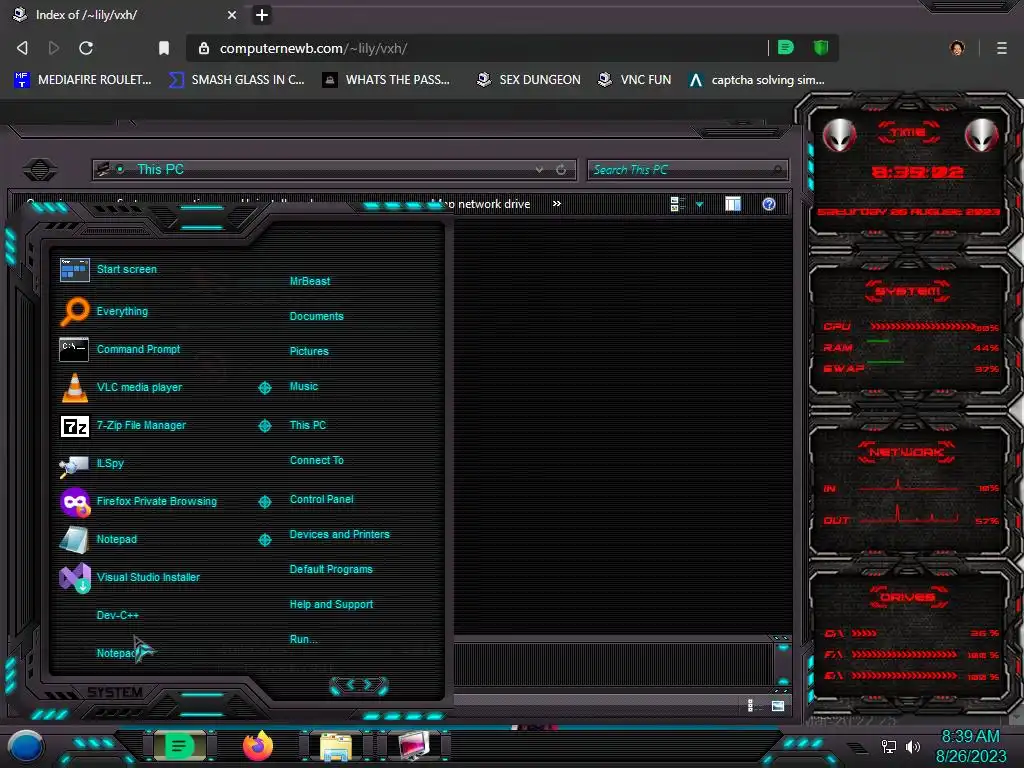Open MEDIAFIRE ROULET... bookmark

point(82,80)
